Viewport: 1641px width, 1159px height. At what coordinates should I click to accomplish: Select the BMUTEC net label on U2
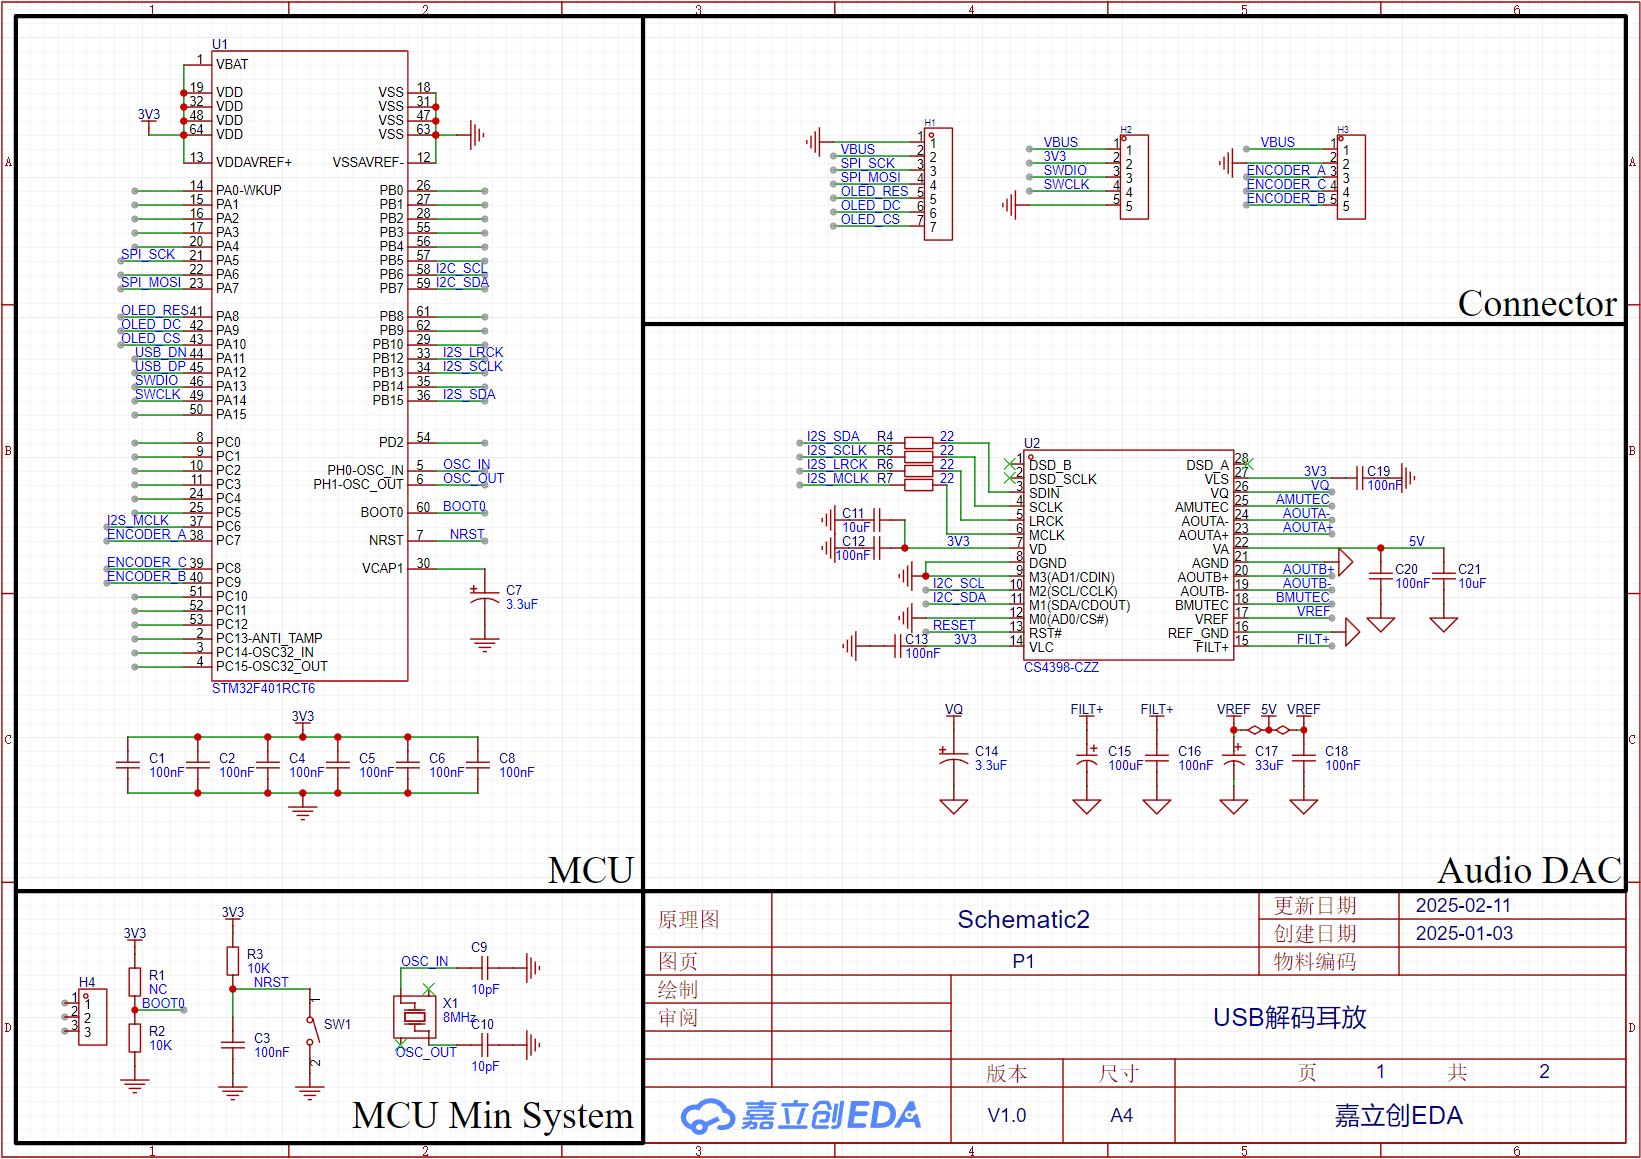tap(1302, 597)
